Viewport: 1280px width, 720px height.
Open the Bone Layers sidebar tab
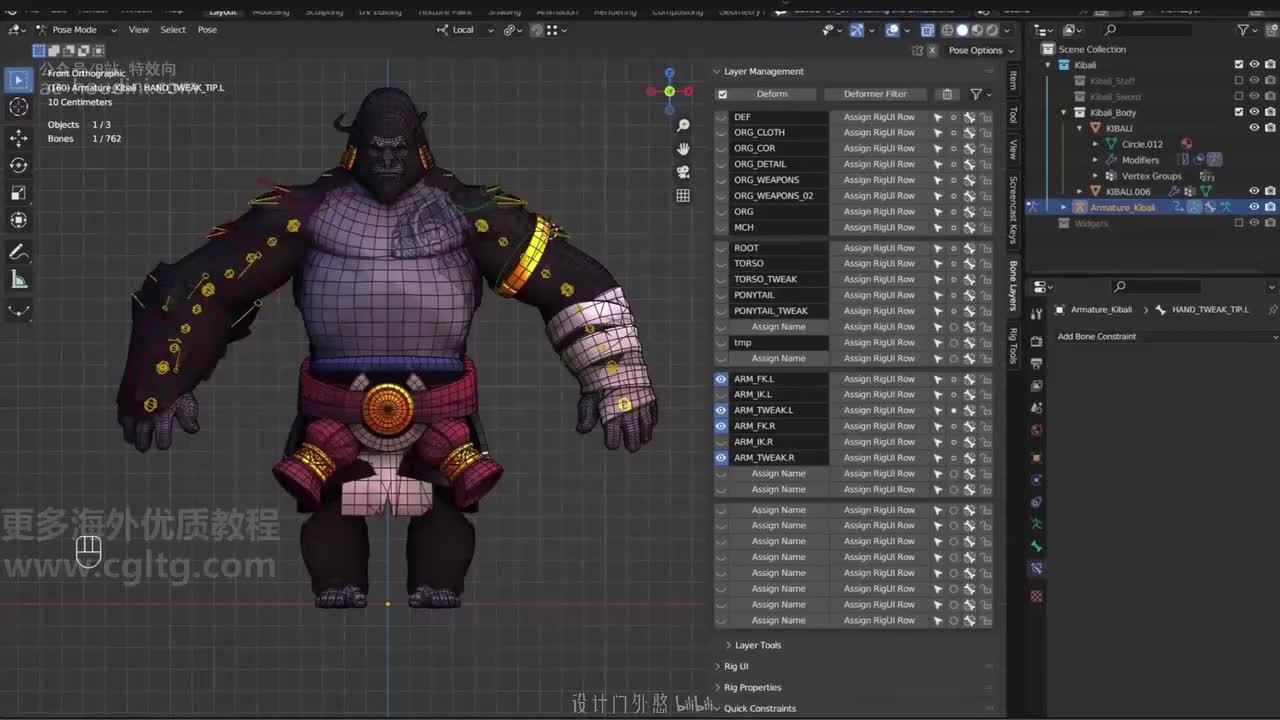[1013, 285]
